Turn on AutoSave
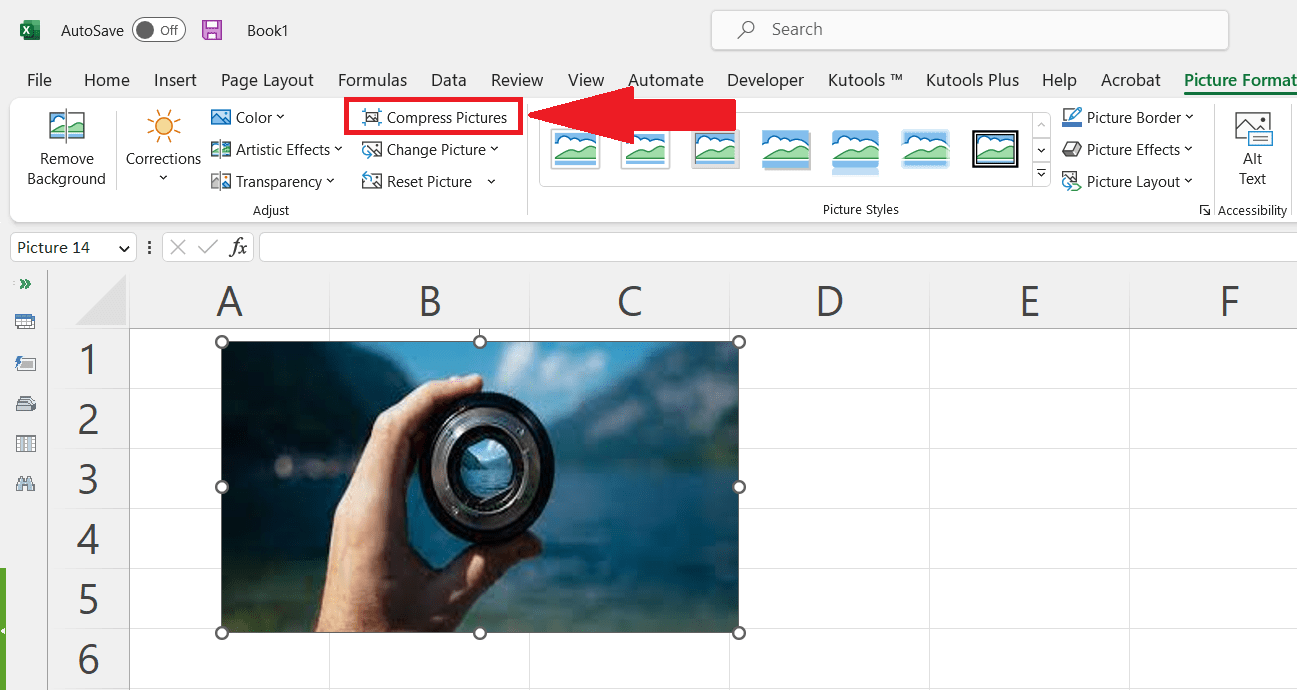The width and height of the screenshot is (1297, 690). pyautogui.click(x=158, y=29)
